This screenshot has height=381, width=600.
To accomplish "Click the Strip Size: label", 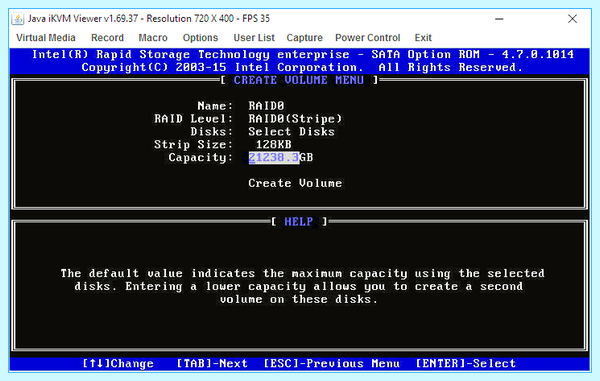I will click(x=194, y=144).
